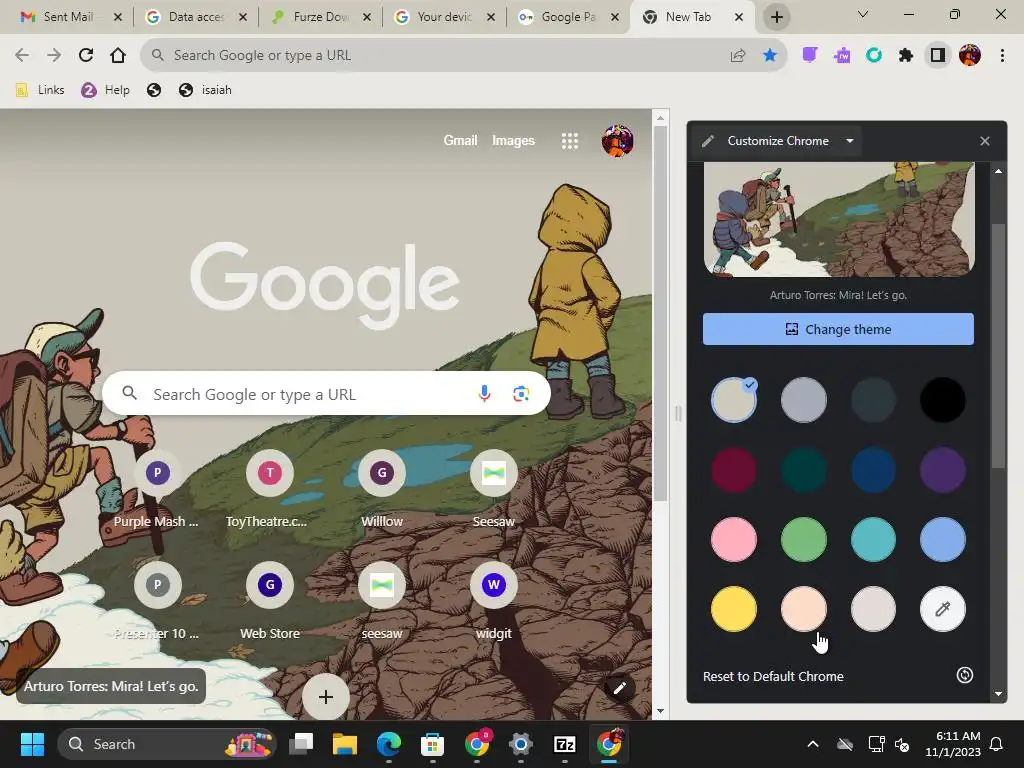The width and height of the screenshot is (1024, 768).
Task: Open the isaiah bookmark
Action: (205, 90)
